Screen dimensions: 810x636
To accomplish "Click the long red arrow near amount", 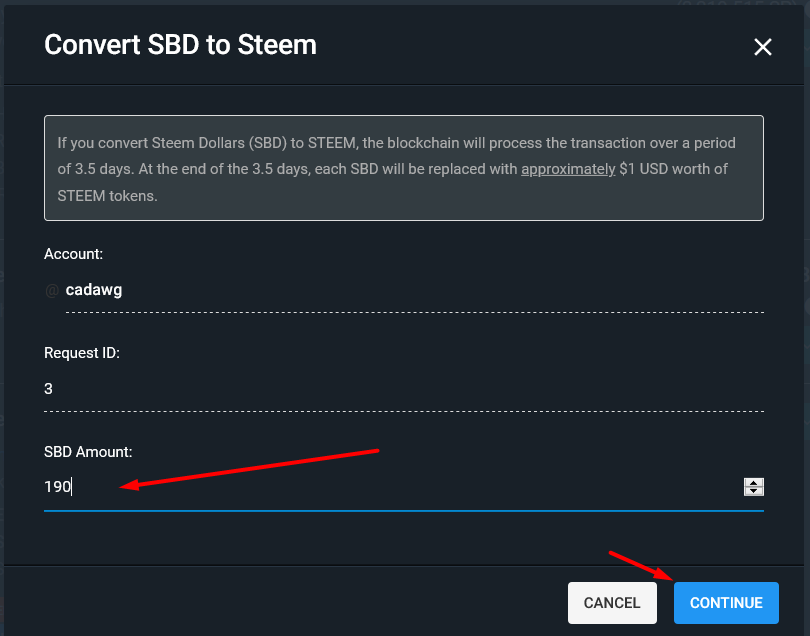I will 250,470.
